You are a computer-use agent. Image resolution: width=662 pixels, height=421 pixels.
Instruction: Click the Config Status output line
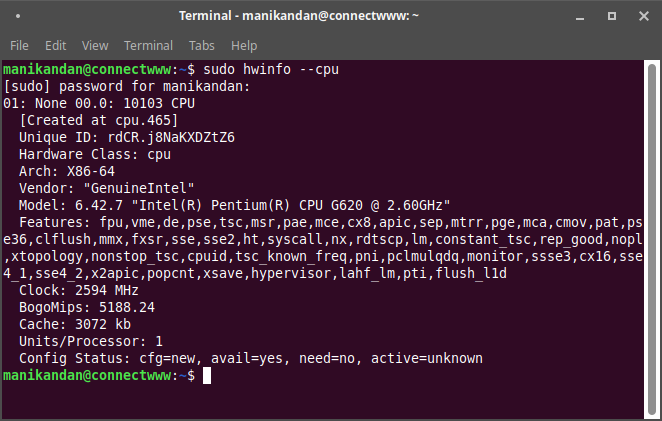pos(251,359)
